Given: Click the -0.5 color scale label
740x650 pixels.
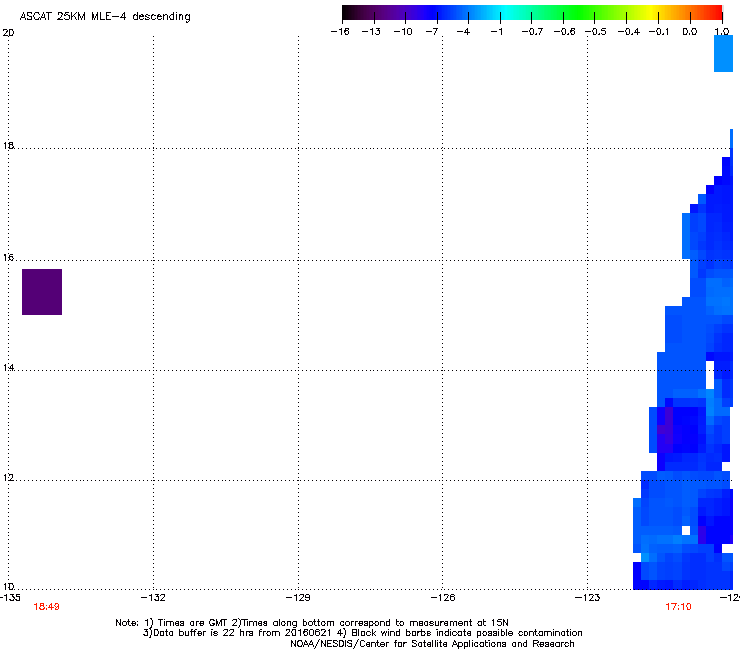Looking at the screenshot, I should [x=596, y=32].
